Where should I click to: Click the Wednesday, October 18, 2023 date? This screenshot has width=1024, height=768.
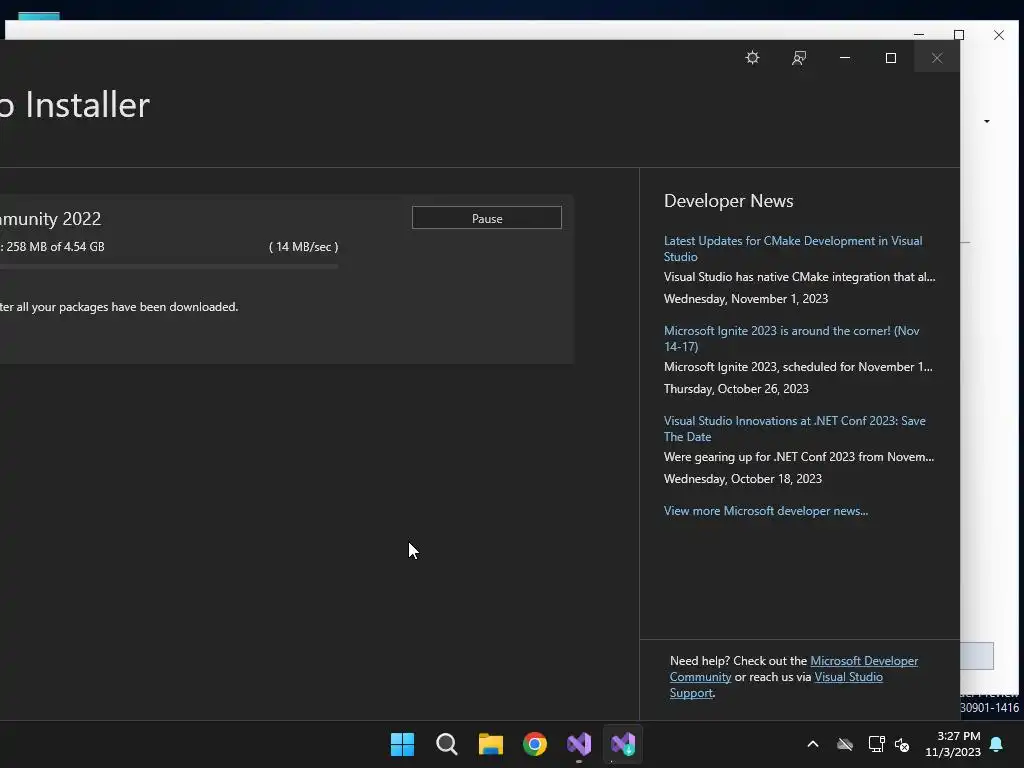point(743,479)
